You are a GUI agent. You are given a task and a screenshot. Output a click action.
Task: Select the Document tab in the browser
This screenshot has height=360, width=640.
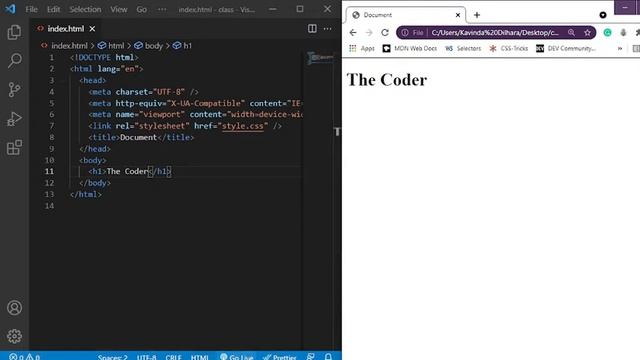coord(406,15)
